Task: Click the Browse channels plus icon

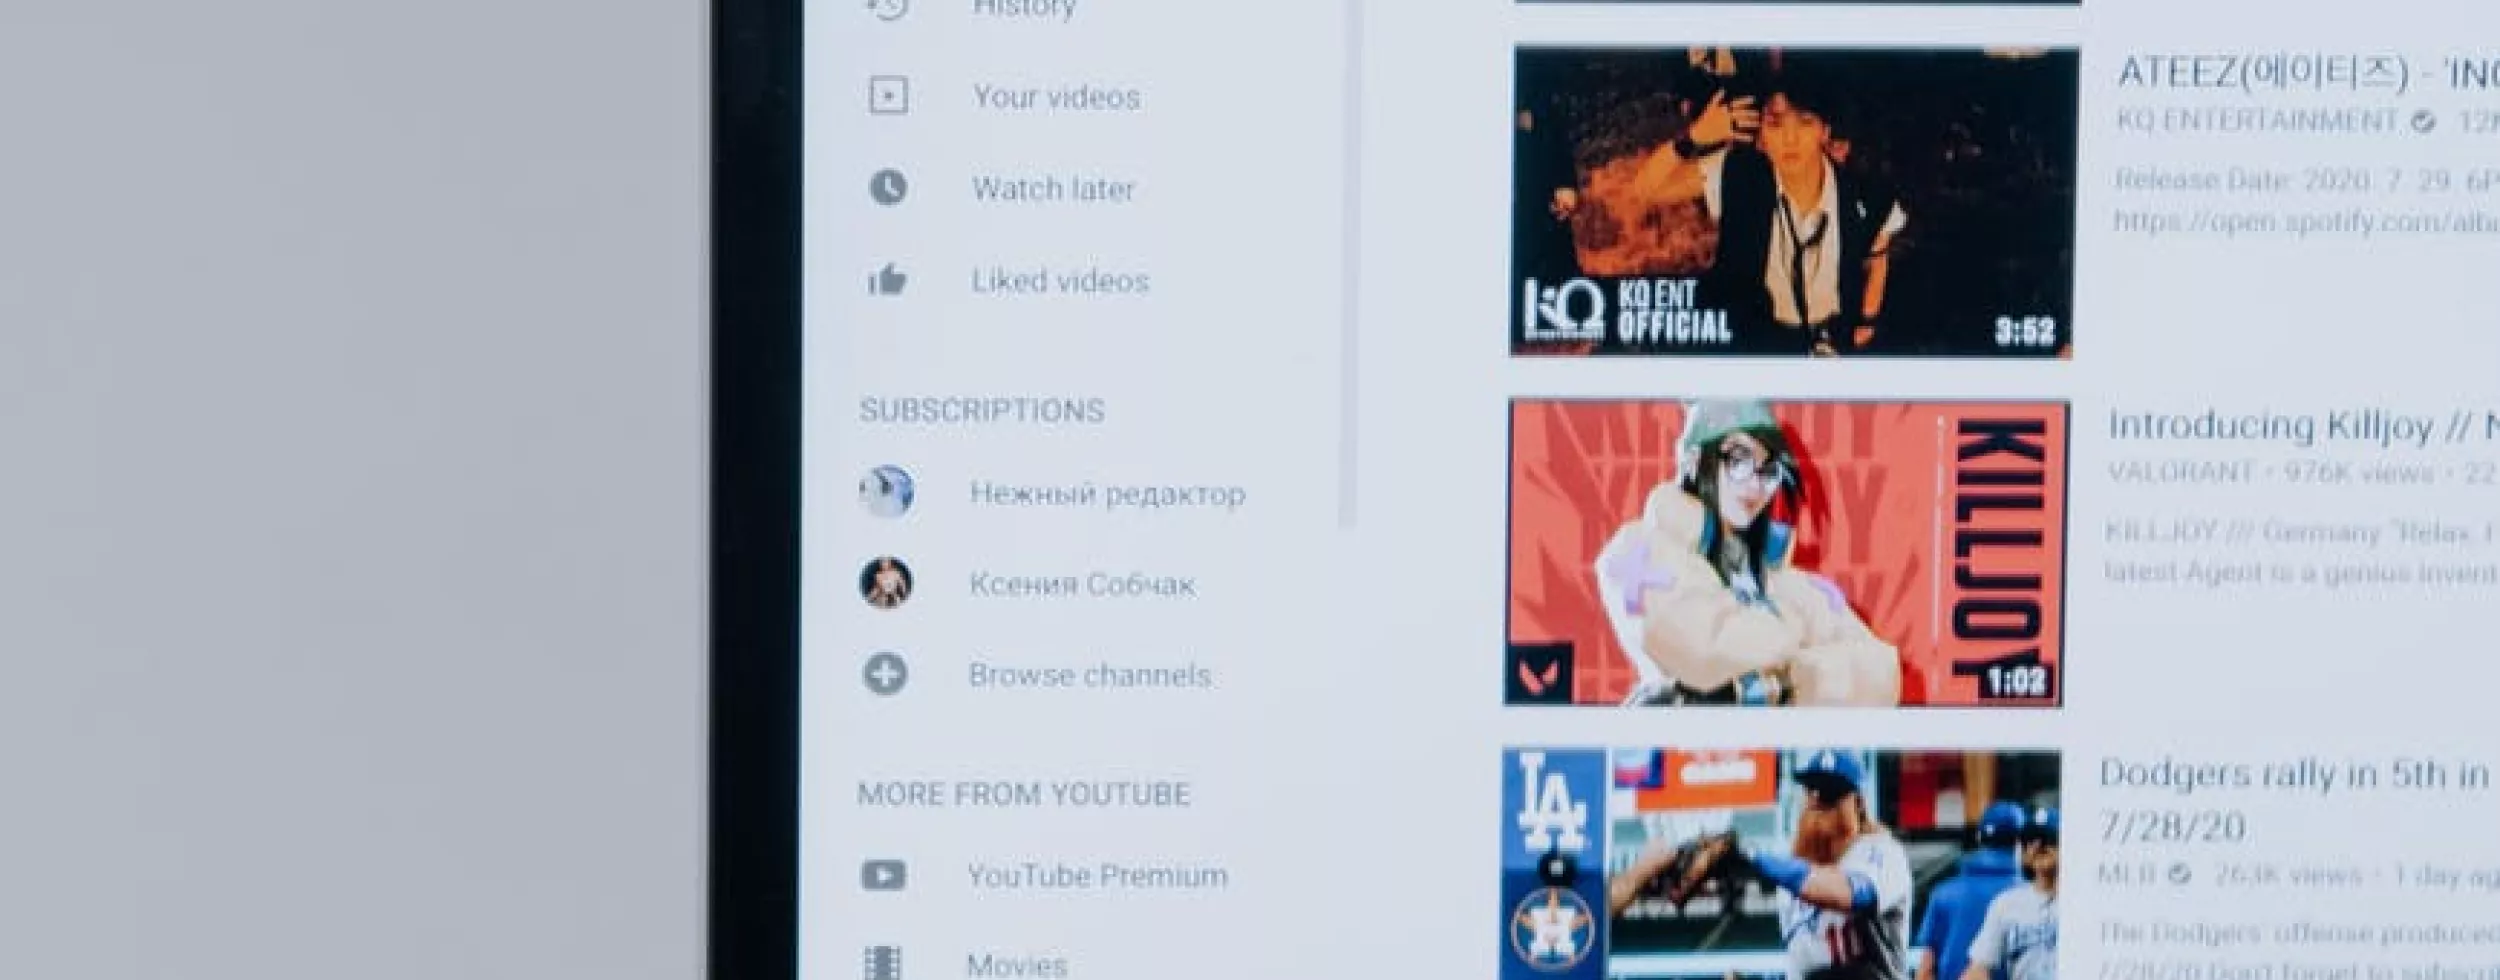Action: click(885, 674)
